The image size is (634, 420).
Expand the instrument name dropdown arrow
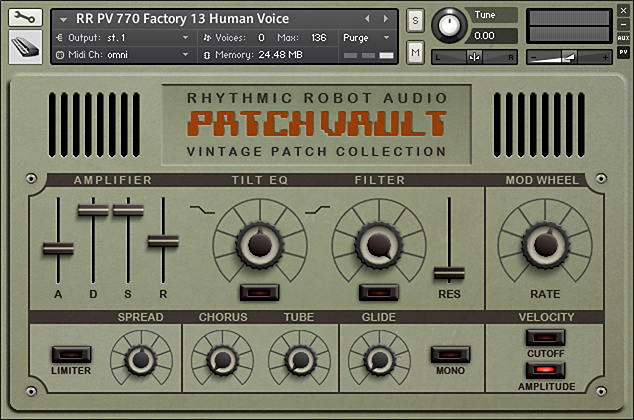coord(63,19)
